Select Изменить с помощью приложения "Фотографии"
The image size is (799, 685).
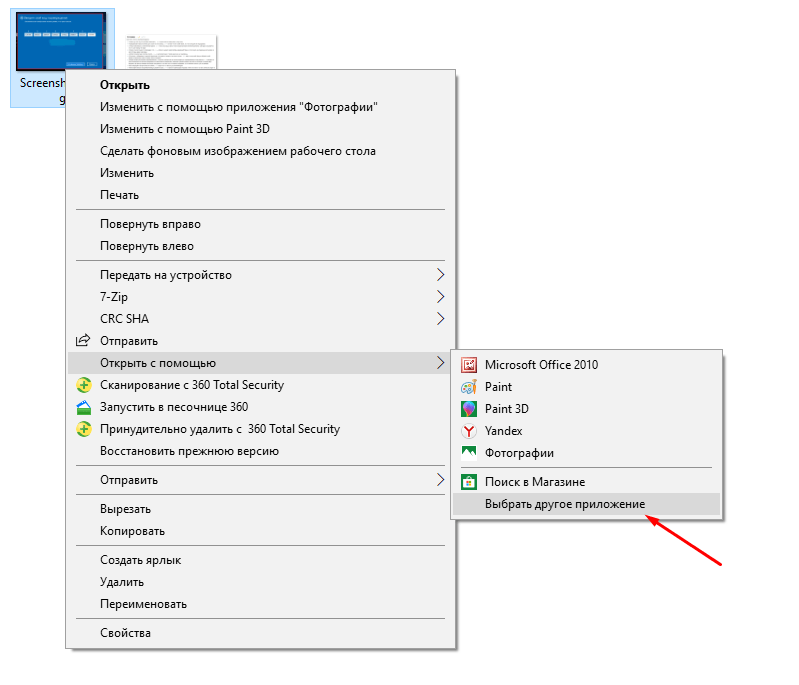[x=260, y=107]
